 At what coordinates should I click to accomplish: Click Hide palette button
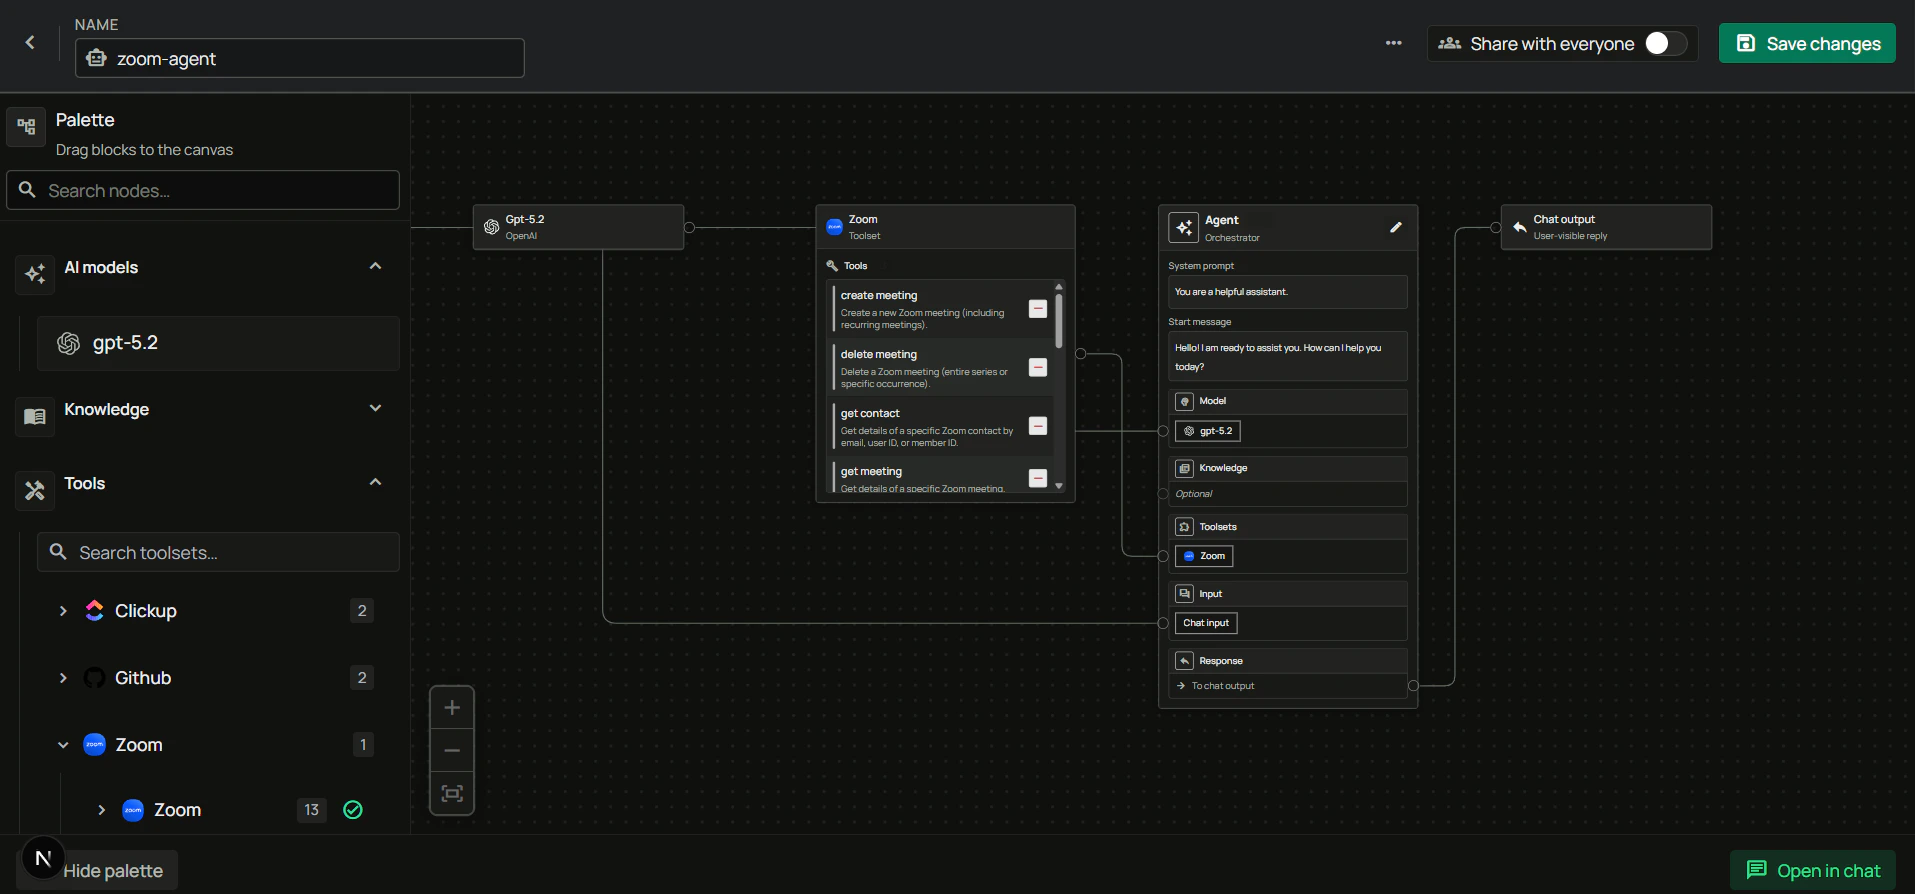click(113, 870)
